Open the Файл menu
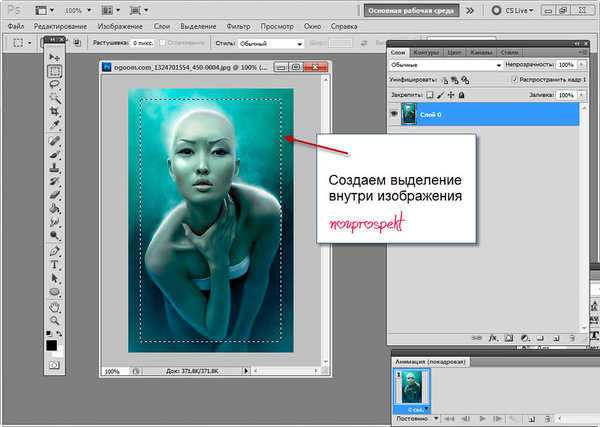The height and width of the screenshot is (427, 600). (x=16, y=26)
